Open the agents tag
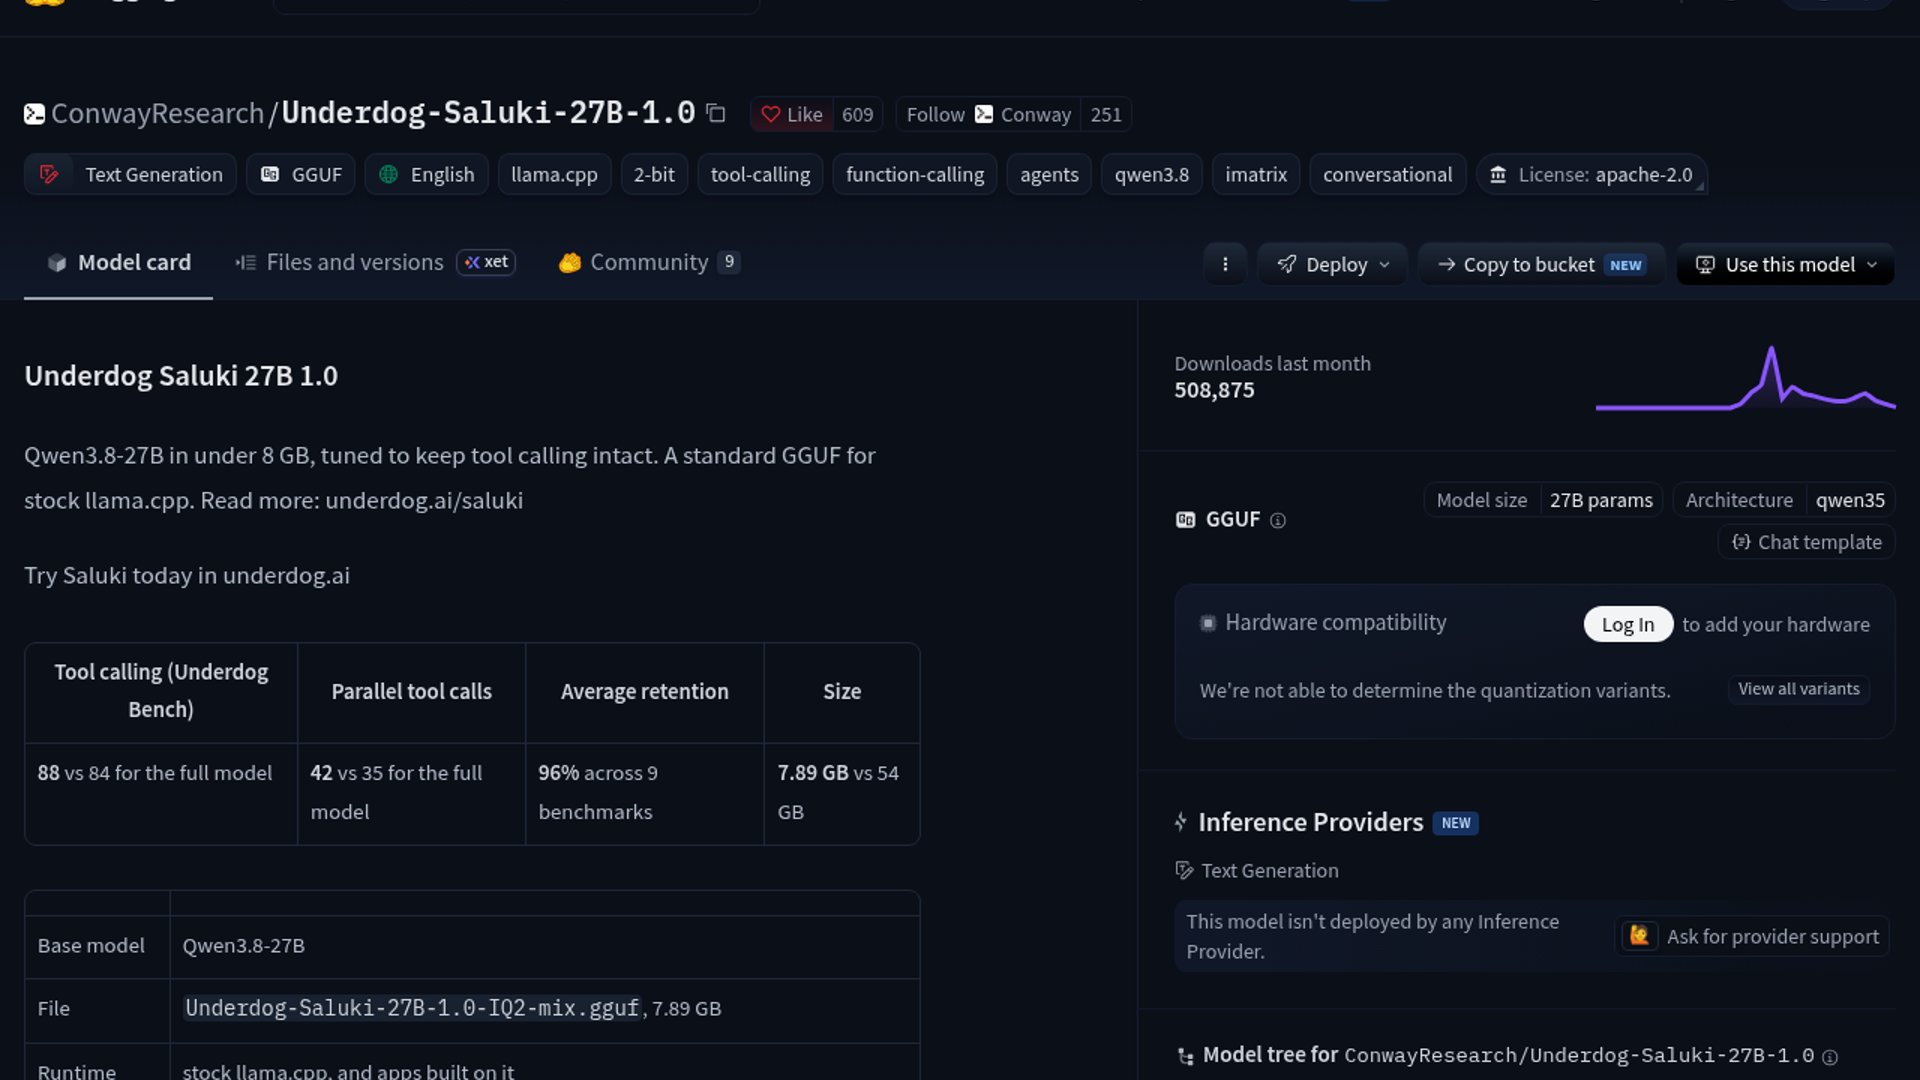Image resolution: width=1920 pixels, height=1080 pixels. (1049, 174)
